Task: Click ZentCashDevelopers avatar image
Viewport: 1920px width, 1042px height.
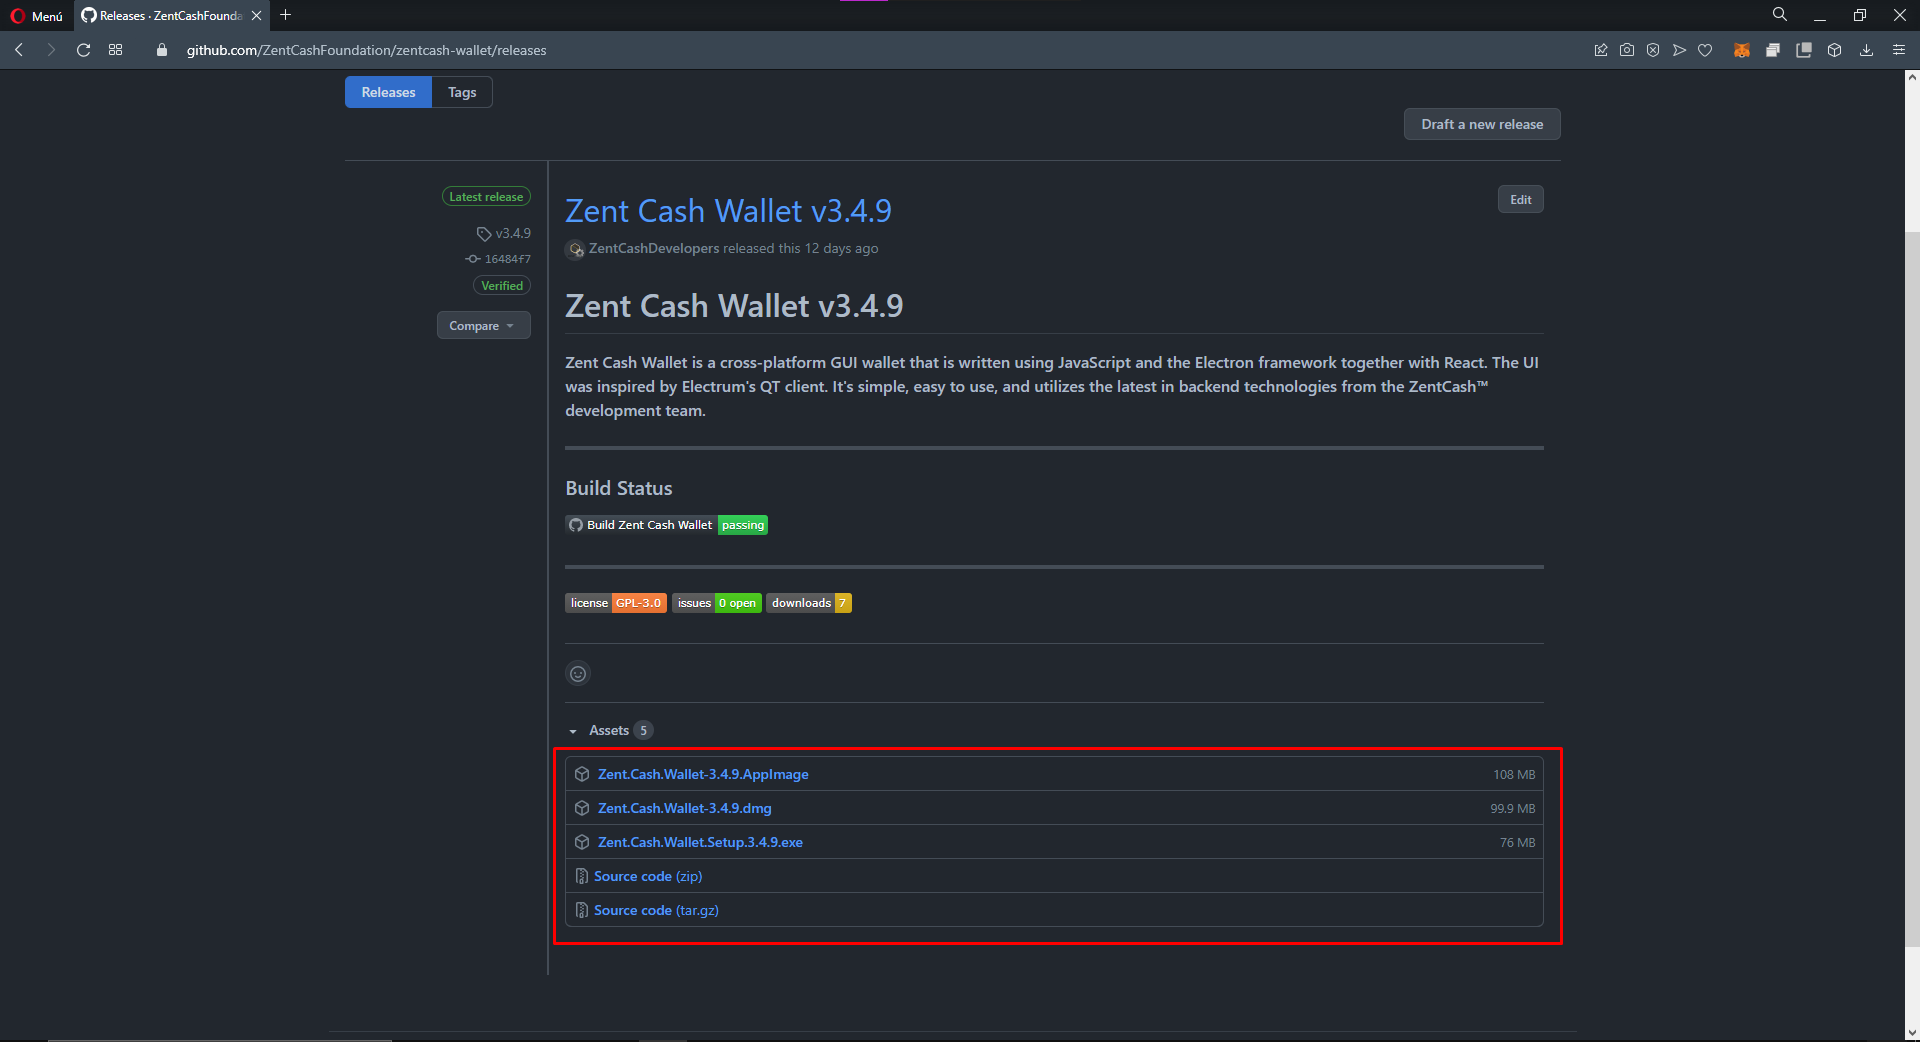Action: tap(575, 249)
